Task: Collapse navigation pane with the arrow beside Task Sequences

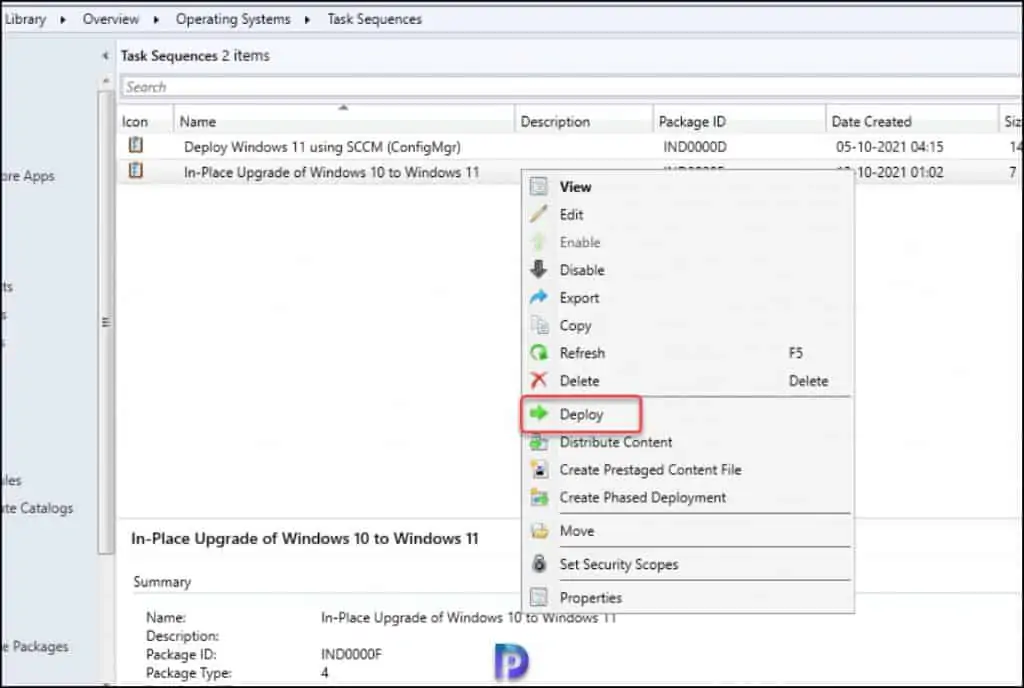Action: (x=105, y=56)
